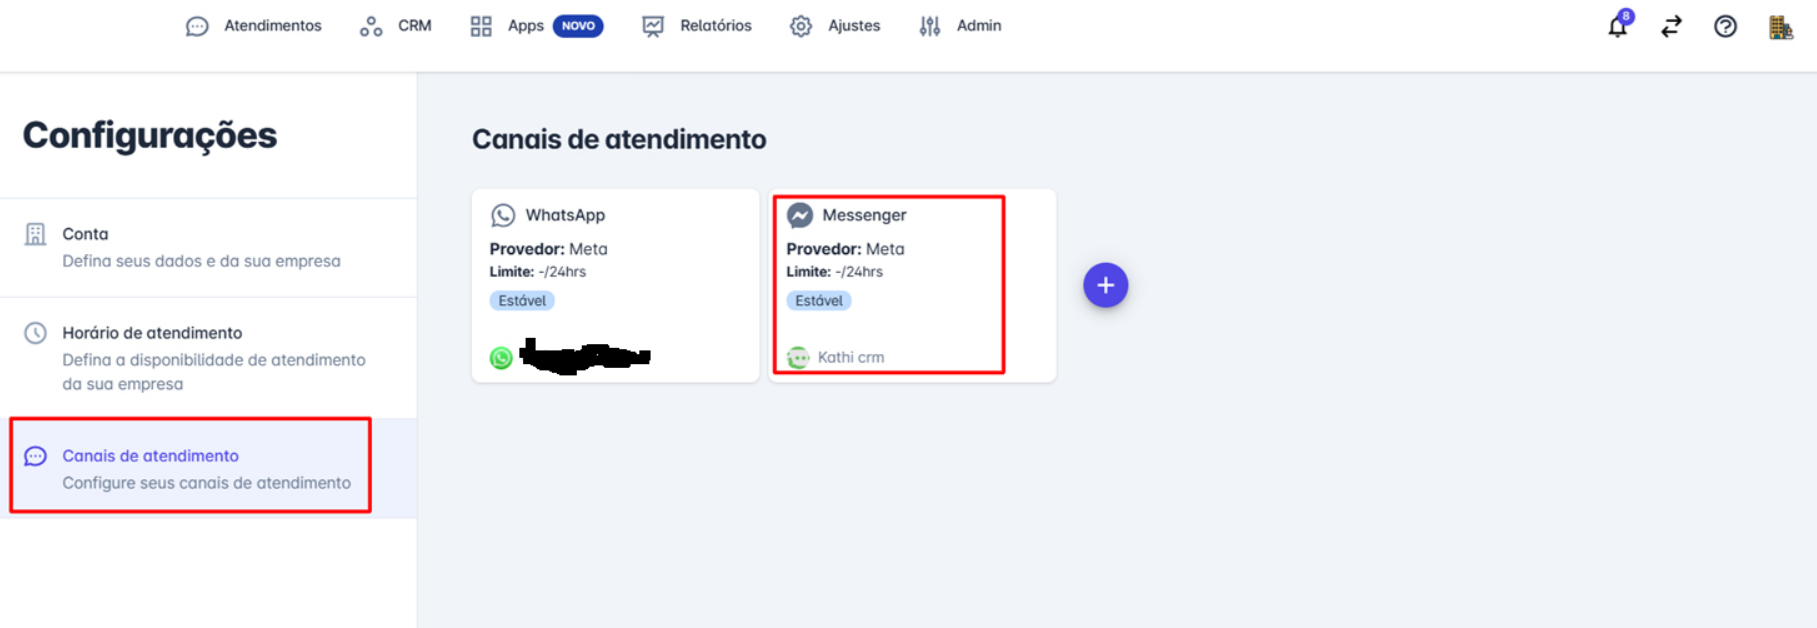Screen dimensions: 1817x628
Task: Open Ajustes in the top navigation
Action: tap(835, 26)
